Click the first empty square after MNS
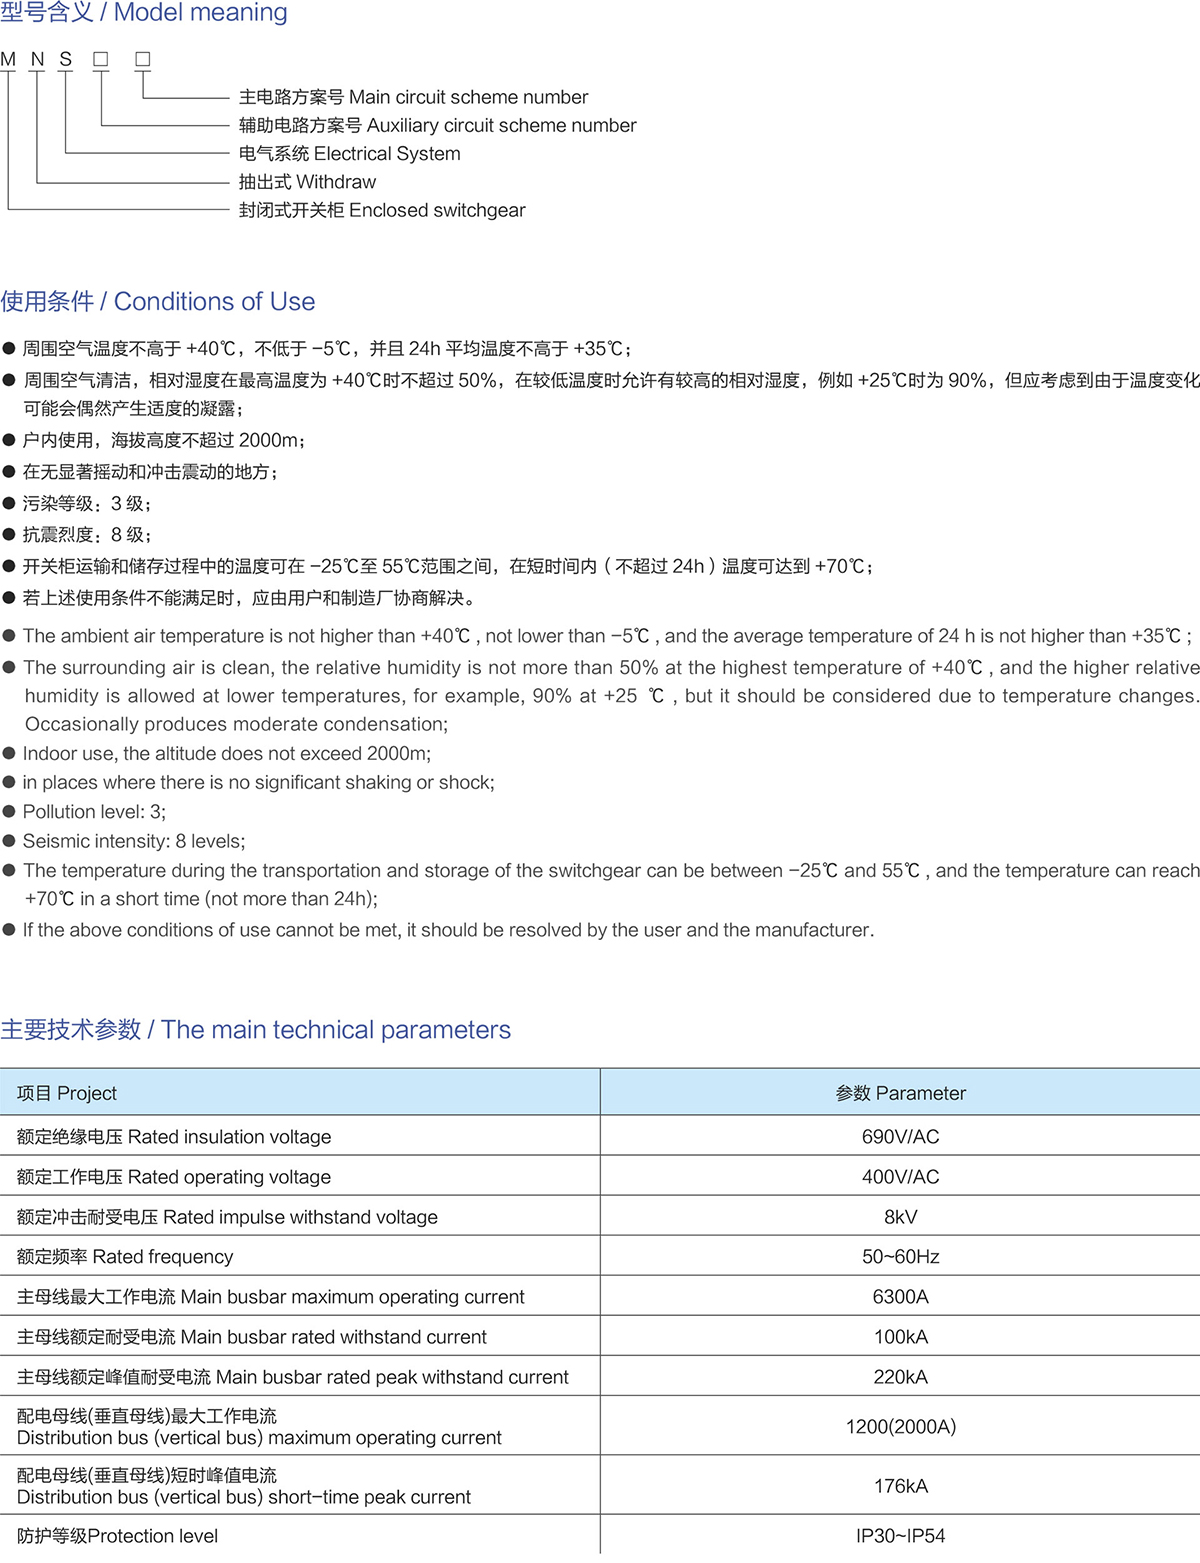 click(101, 60)
